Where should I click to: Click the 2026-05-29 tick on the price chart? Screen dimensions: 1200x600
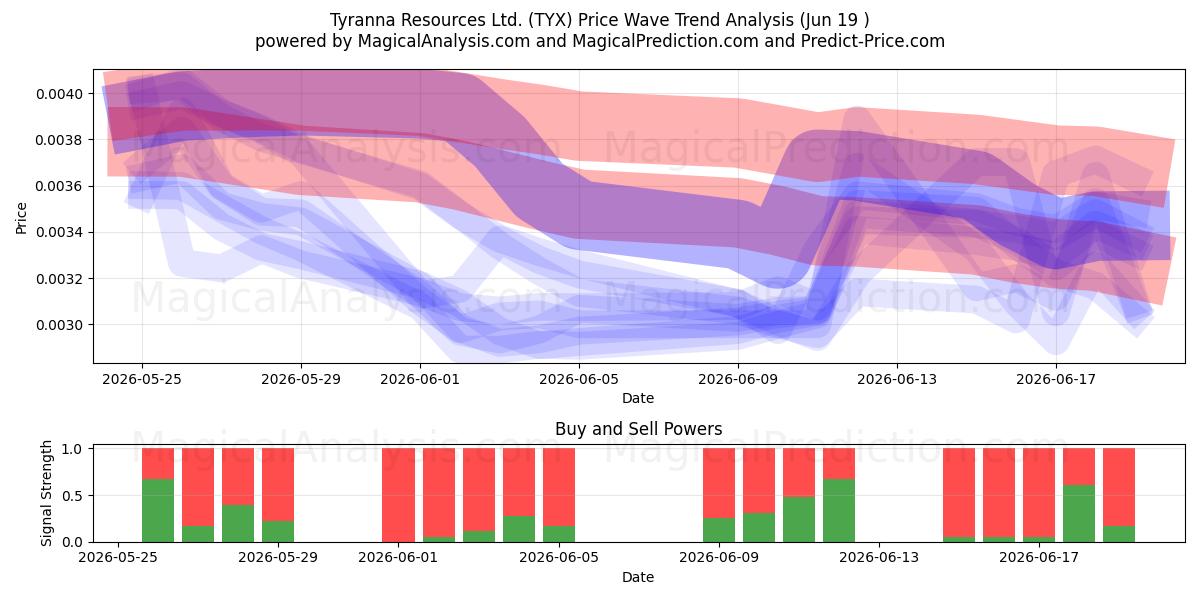point(301,379)
